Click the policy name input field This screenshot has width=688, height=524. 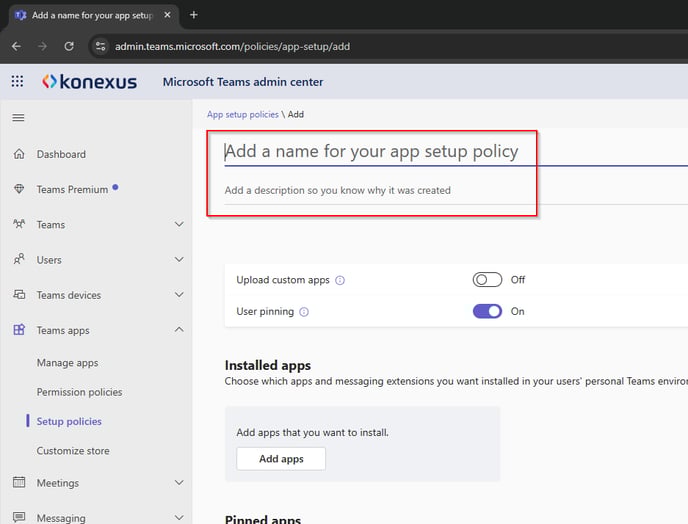coord(456,151)
